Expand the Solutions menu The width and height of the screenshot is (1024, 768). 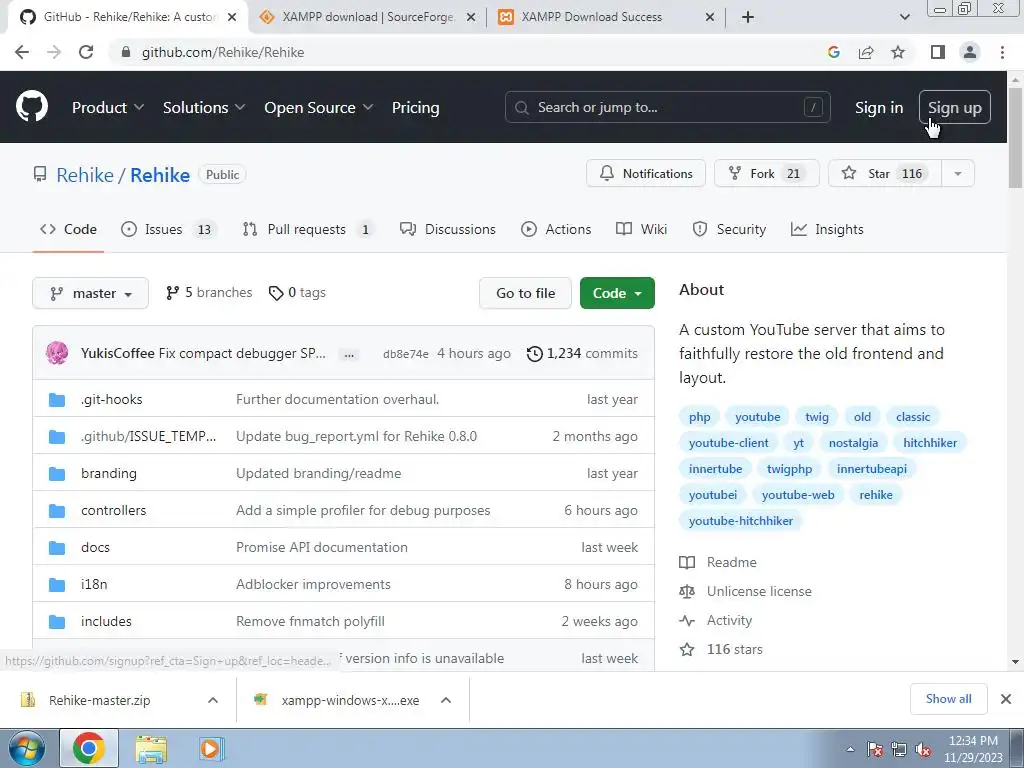pos(204,108)
